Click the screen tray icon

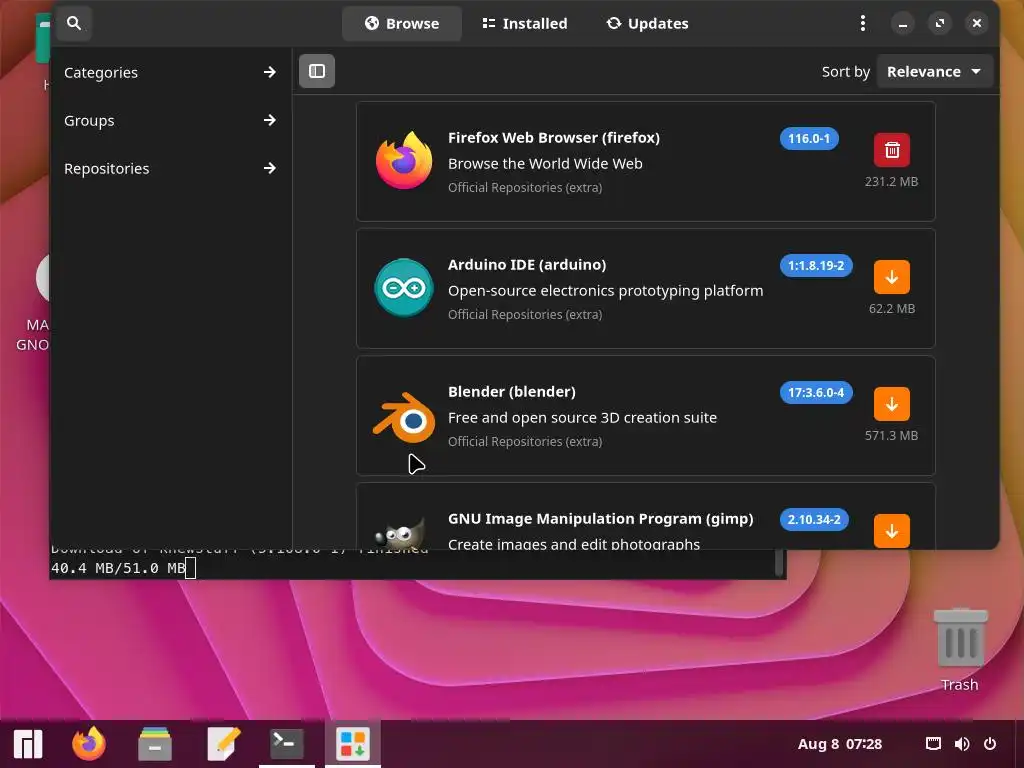tap(933, 744)
